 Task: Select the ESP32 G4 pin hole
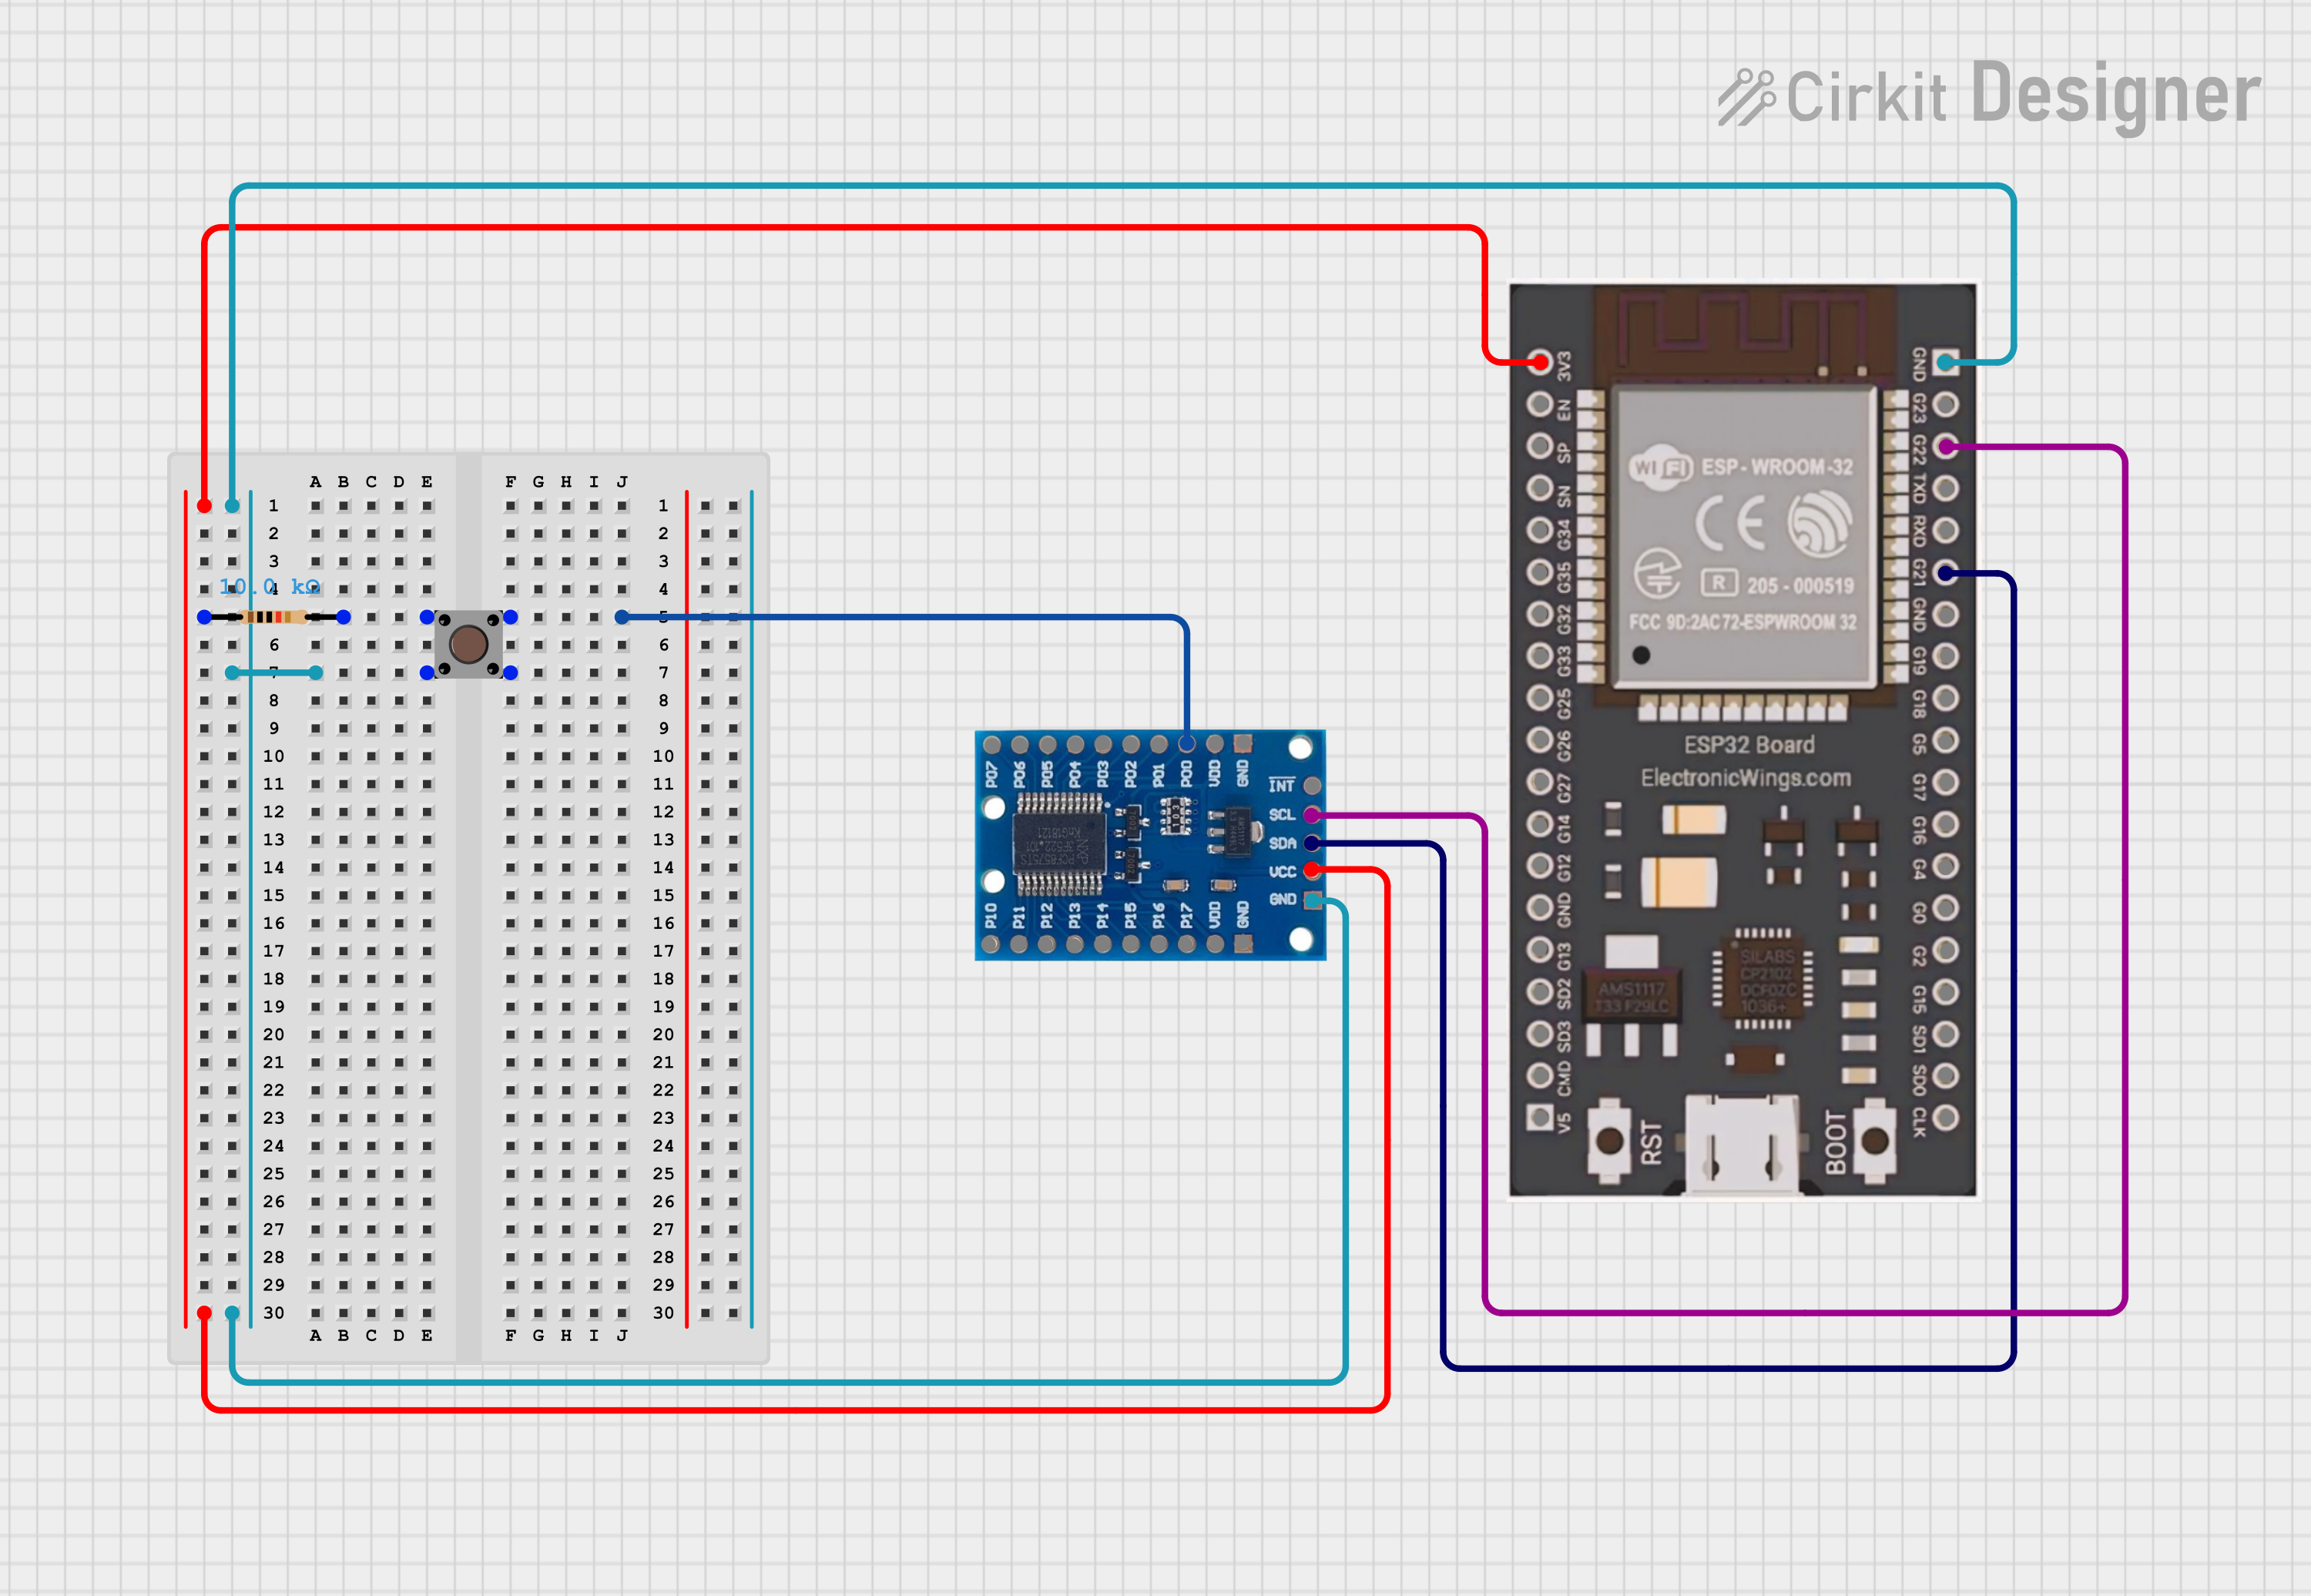[x=1946, y=866]
